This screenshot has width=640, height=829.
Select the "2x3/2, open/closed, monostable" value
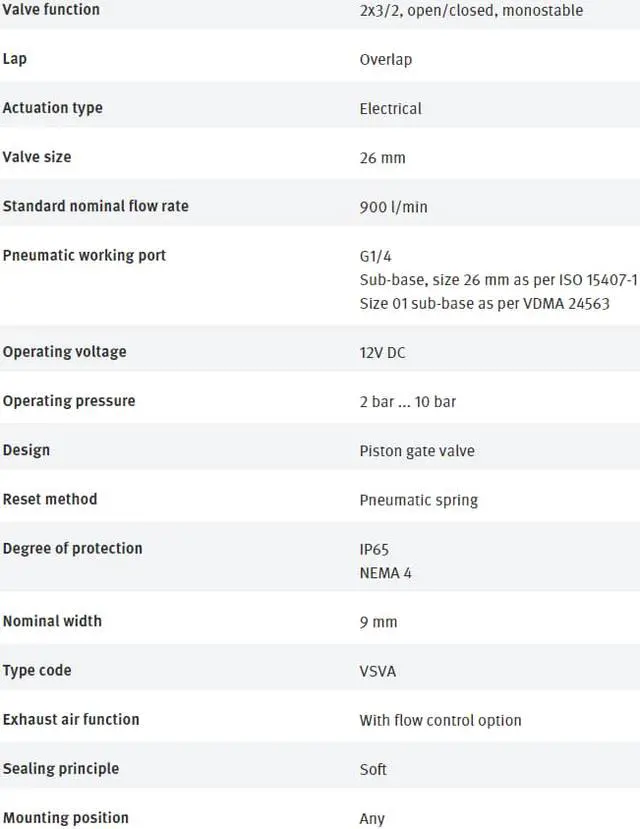(x=471, y=10)
